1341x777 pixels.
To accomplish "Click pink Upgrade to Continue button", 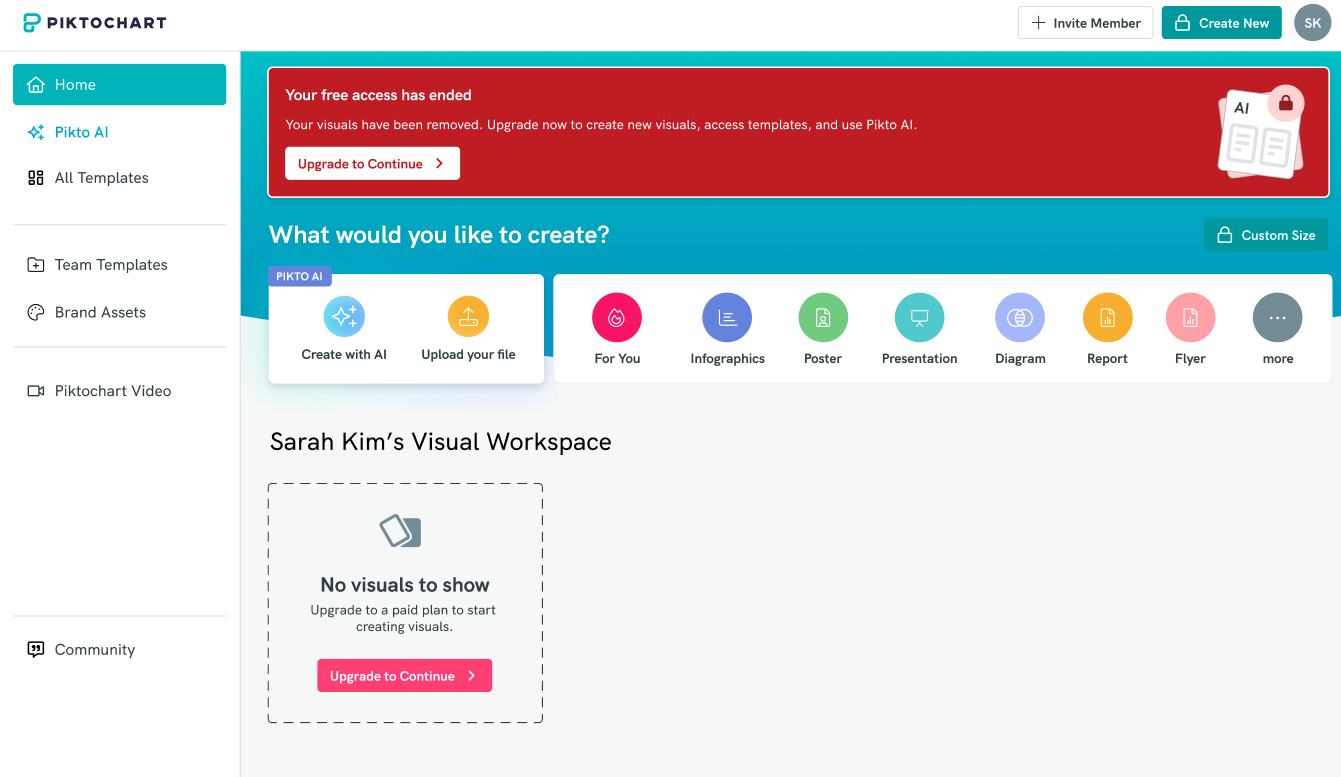I will coord(405,676).
